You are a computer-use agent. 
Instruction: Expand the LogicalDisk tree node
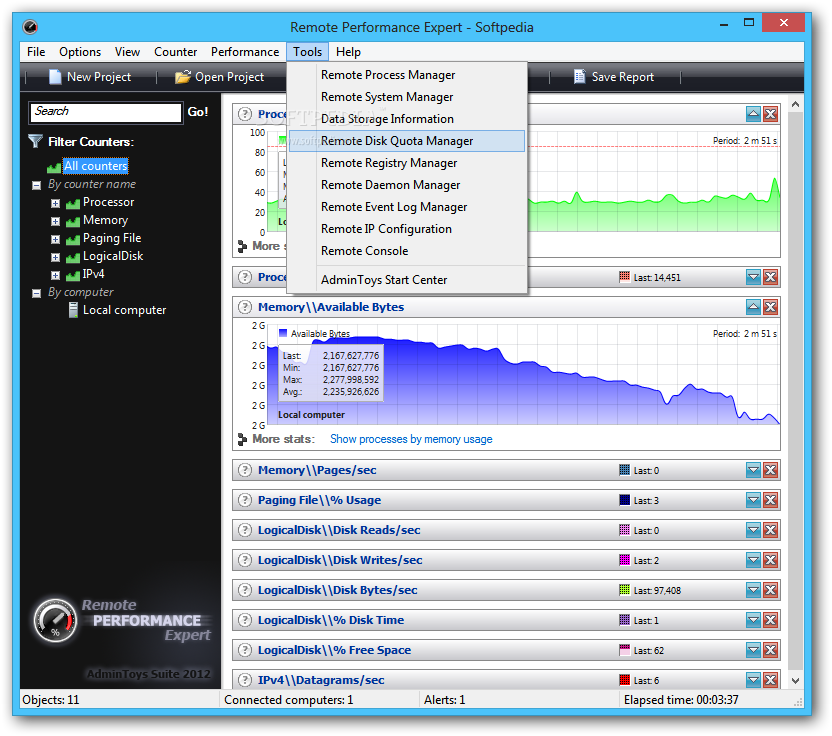pos(55,257)
